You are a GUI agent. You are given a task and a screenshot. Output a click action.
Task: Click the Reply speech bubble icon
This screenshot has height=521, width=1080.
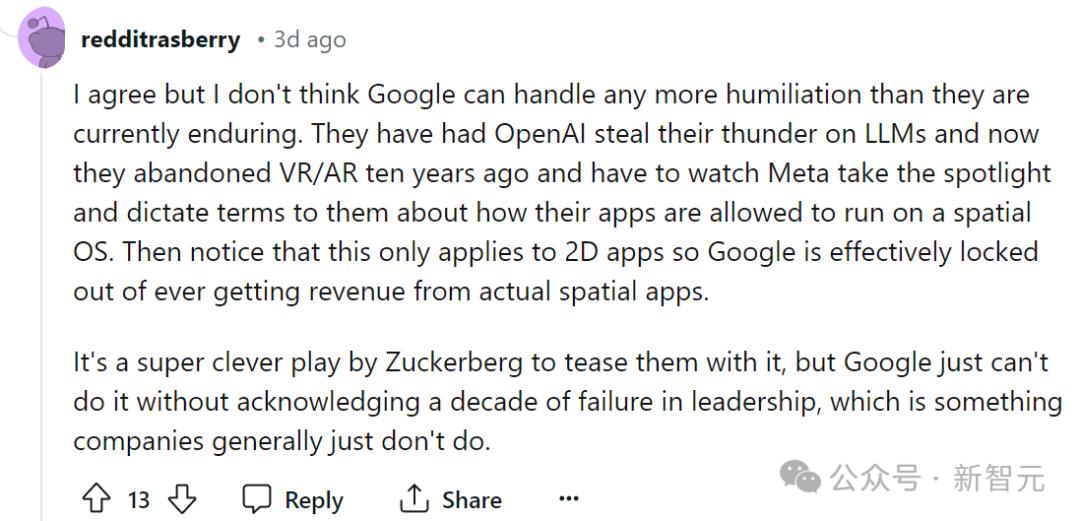coord(258,498)
